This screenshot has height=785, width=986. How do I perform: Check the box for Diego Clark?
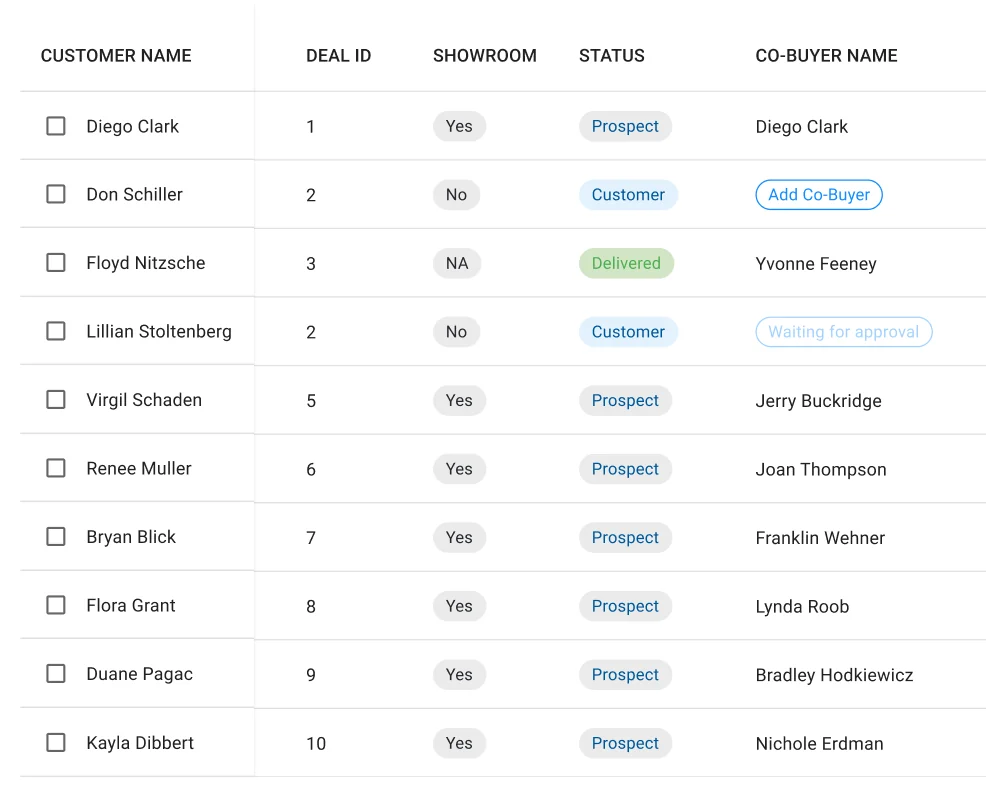coord(56,126)
